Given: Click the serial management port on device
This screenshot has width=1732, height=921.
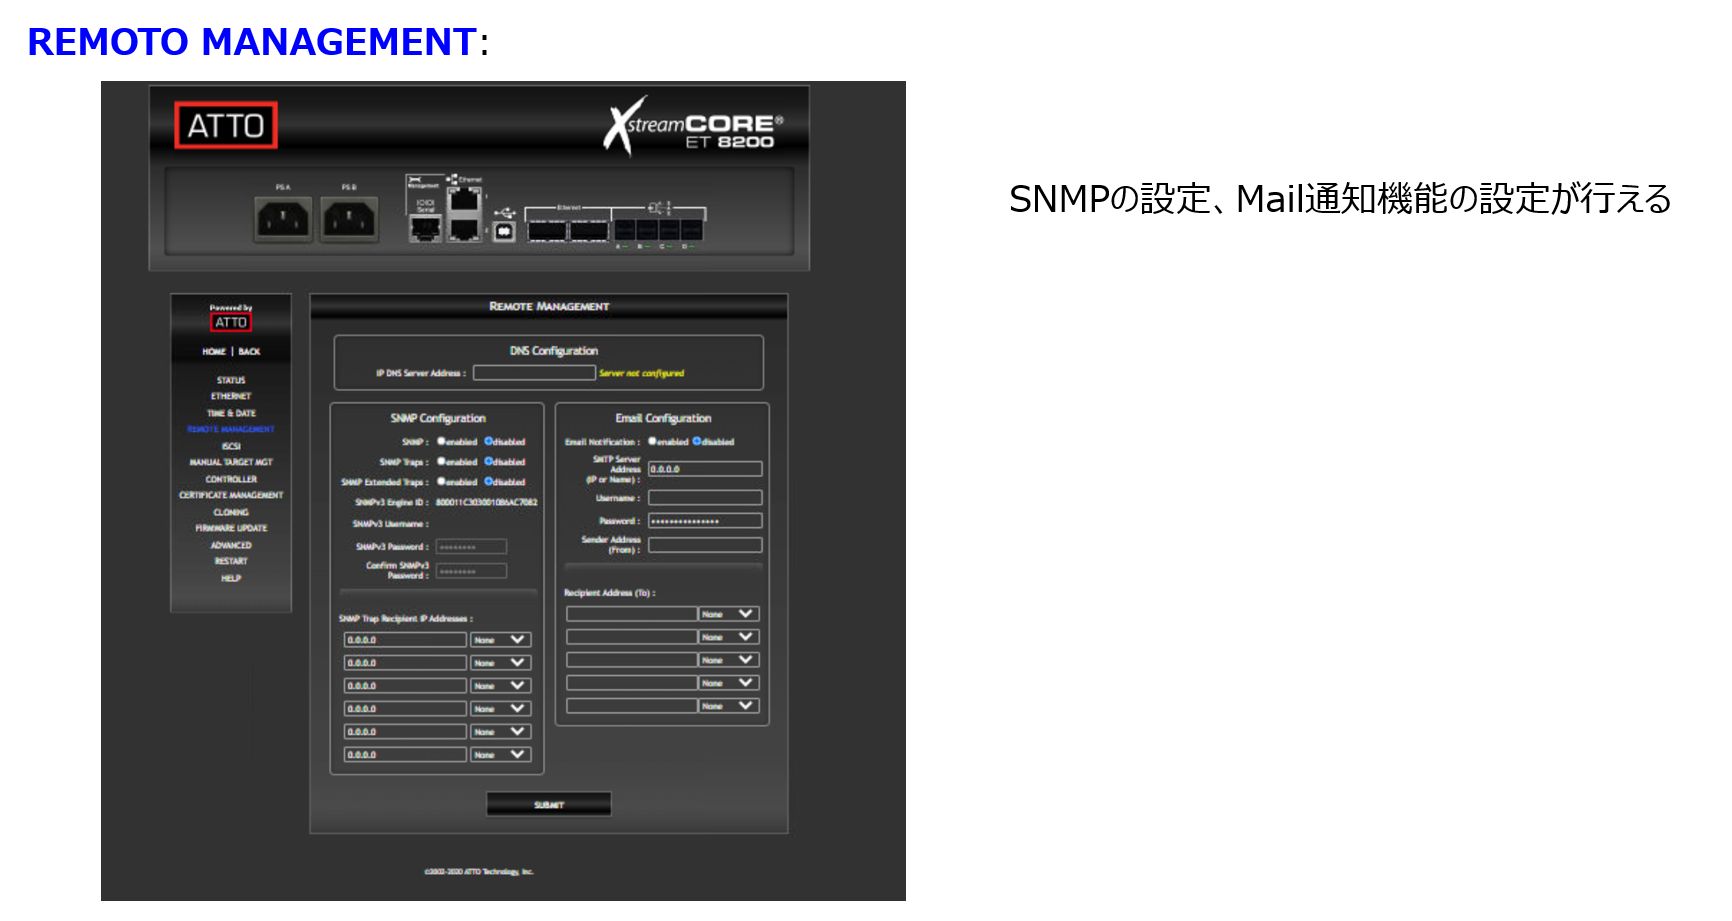Looking at the screenshot, I should tap(425, 229).
